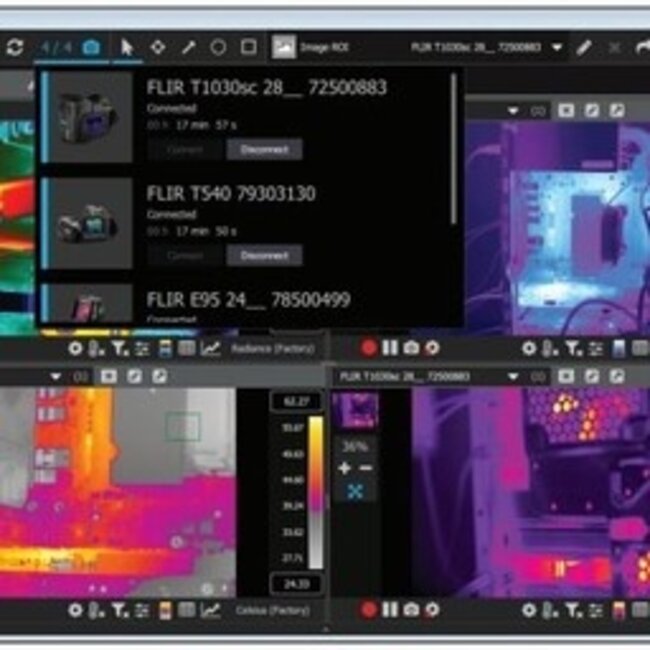Viewport: 650px width, 650px height.
Task: Select the spot crosshair ROI tool
Action: pos(158,47)
